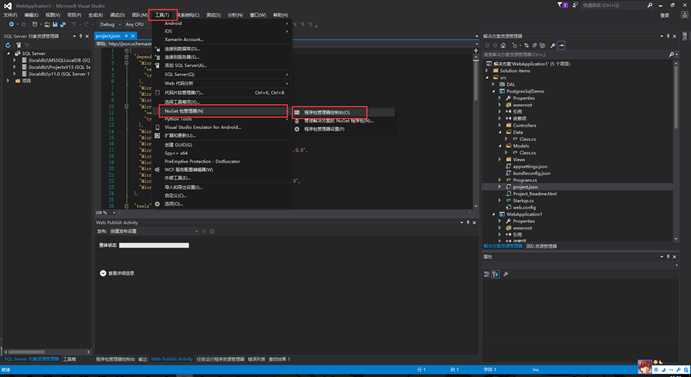
Task: Click the Navigate Backward toolbar button
Action: tap(11, 25)
